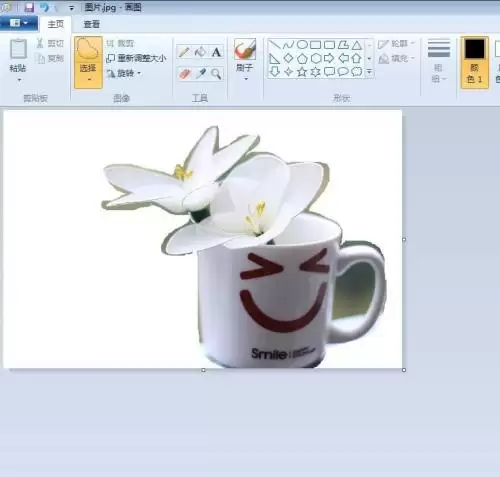Screen dimensions: 500x477
Task: Click the canvas bottom-right corner resize handle
Action: coord(404,370)
